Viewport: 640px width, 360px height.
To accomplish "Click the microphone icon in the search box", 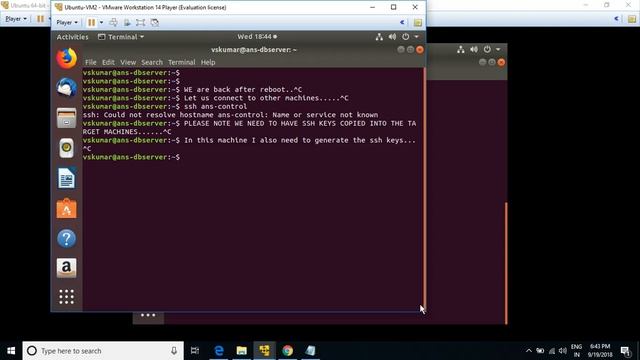I will click(x=174, y=351).
